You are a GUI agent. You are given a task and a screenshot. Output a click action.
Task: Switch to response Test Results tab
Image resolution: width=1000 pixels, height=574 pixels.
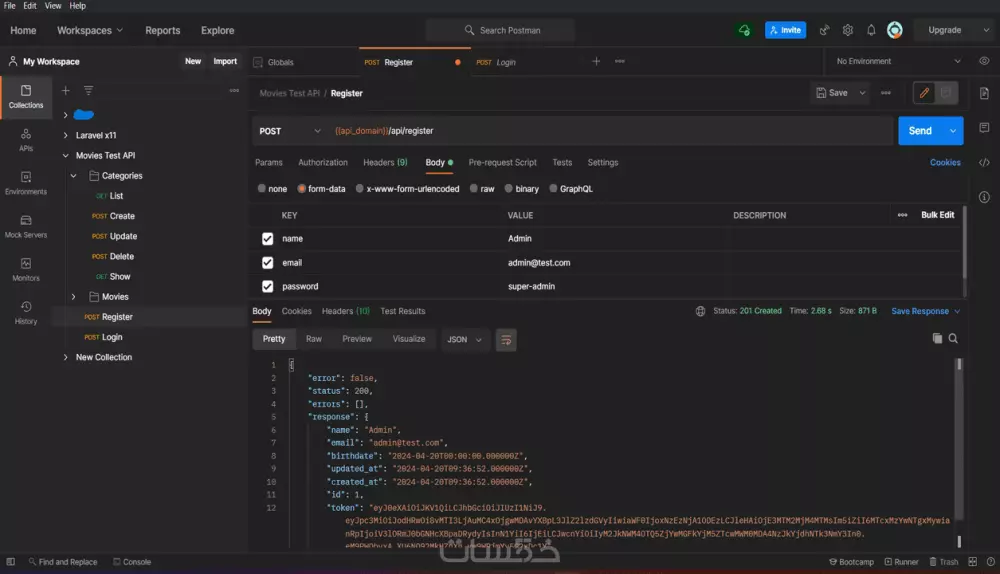402,311
